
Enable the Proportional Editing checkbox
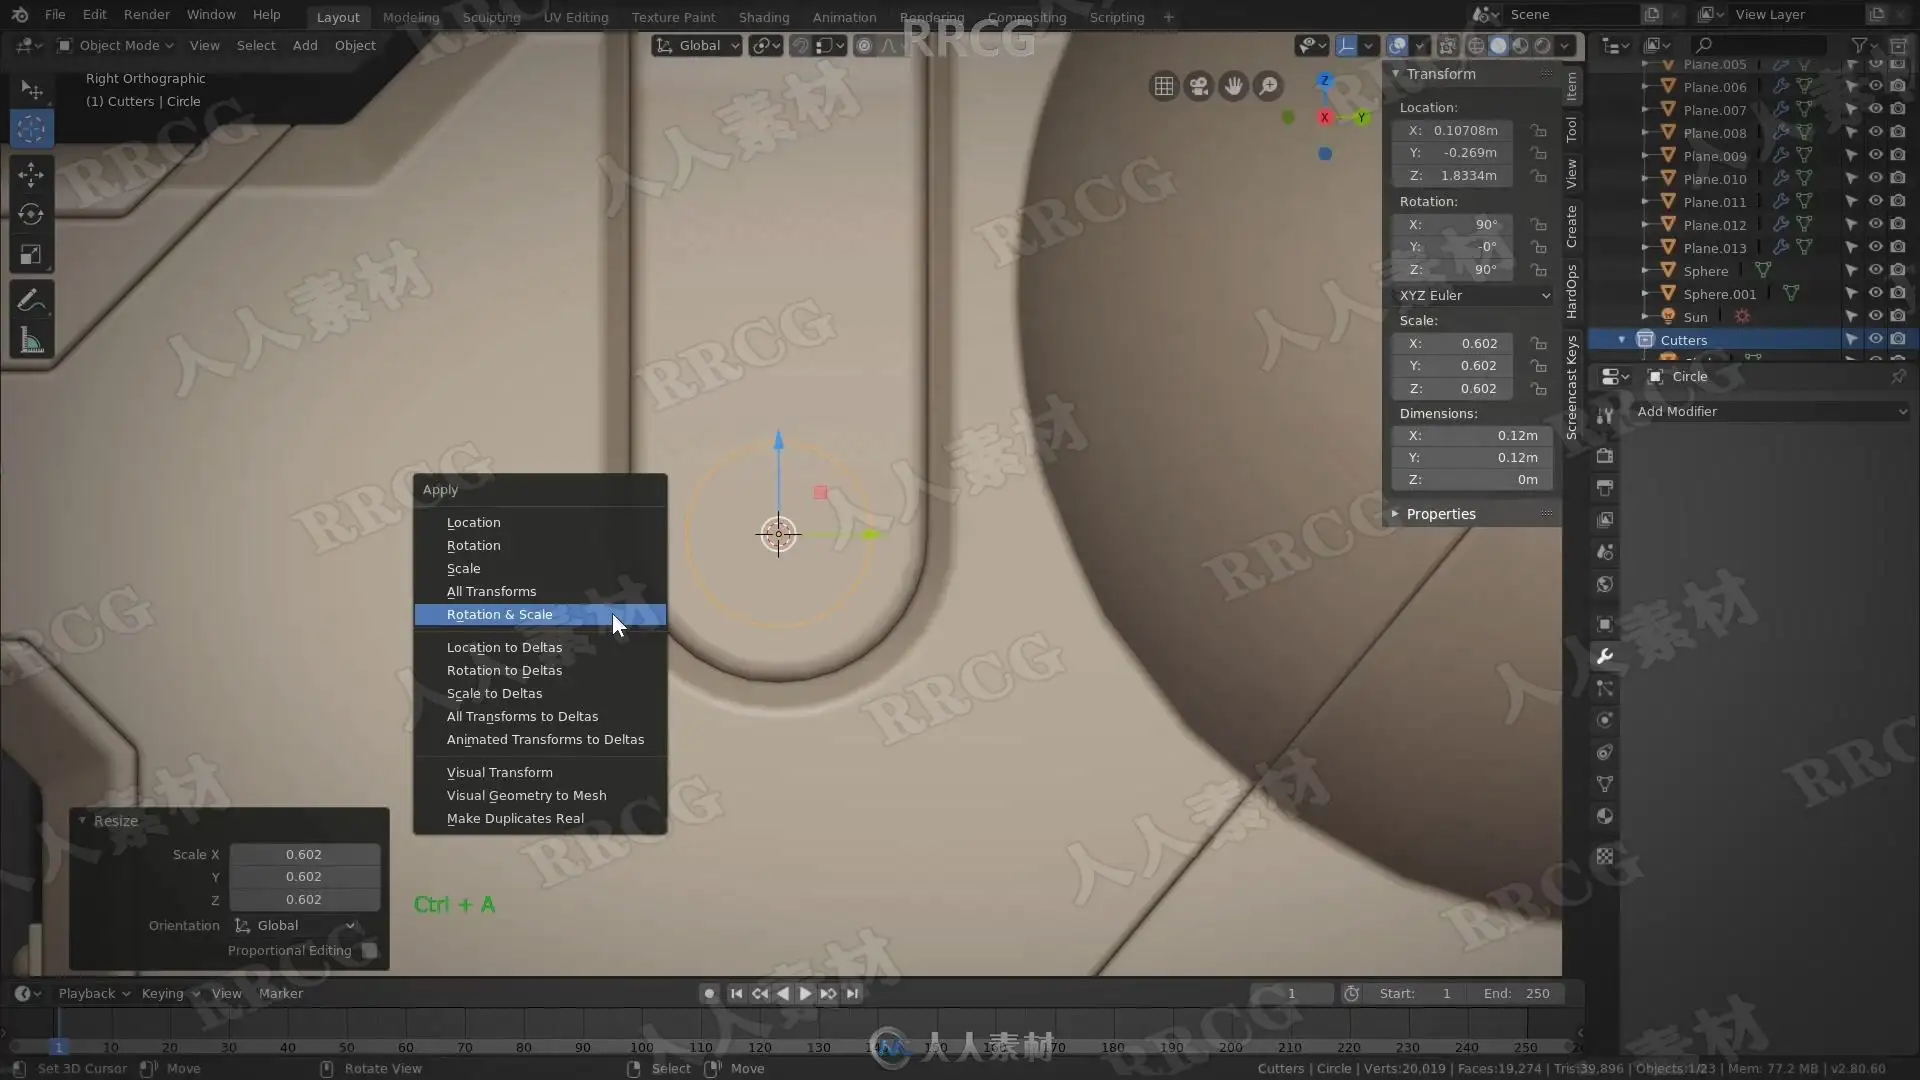pos(369,950)
